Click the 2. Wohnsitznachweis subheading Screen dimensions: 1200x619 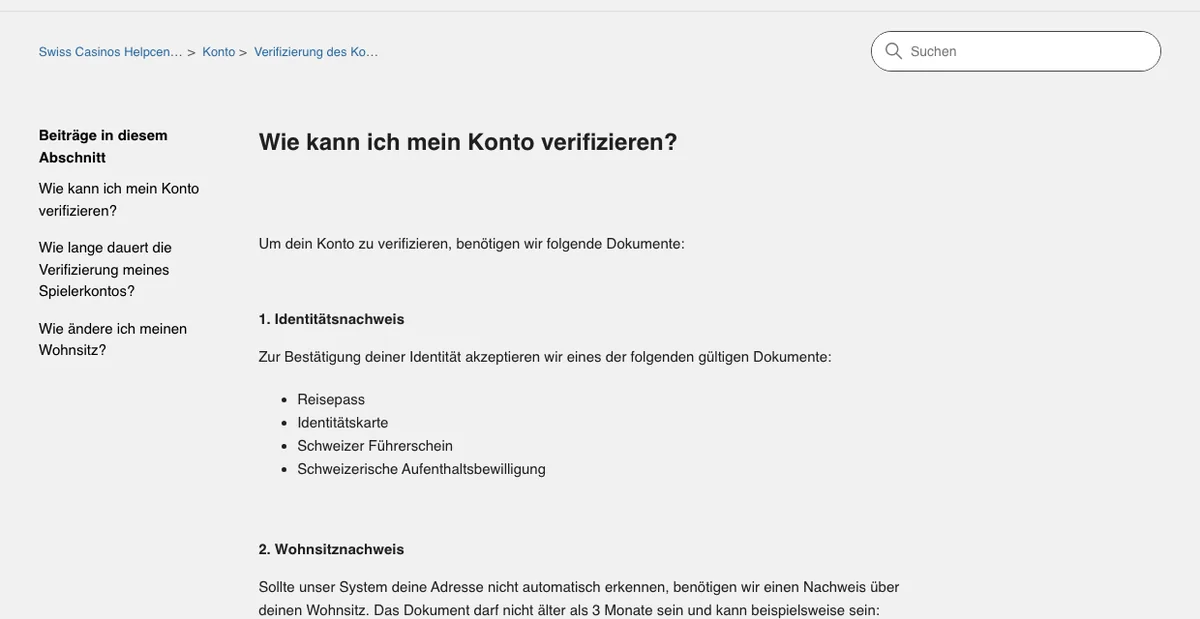pos(332,549)
